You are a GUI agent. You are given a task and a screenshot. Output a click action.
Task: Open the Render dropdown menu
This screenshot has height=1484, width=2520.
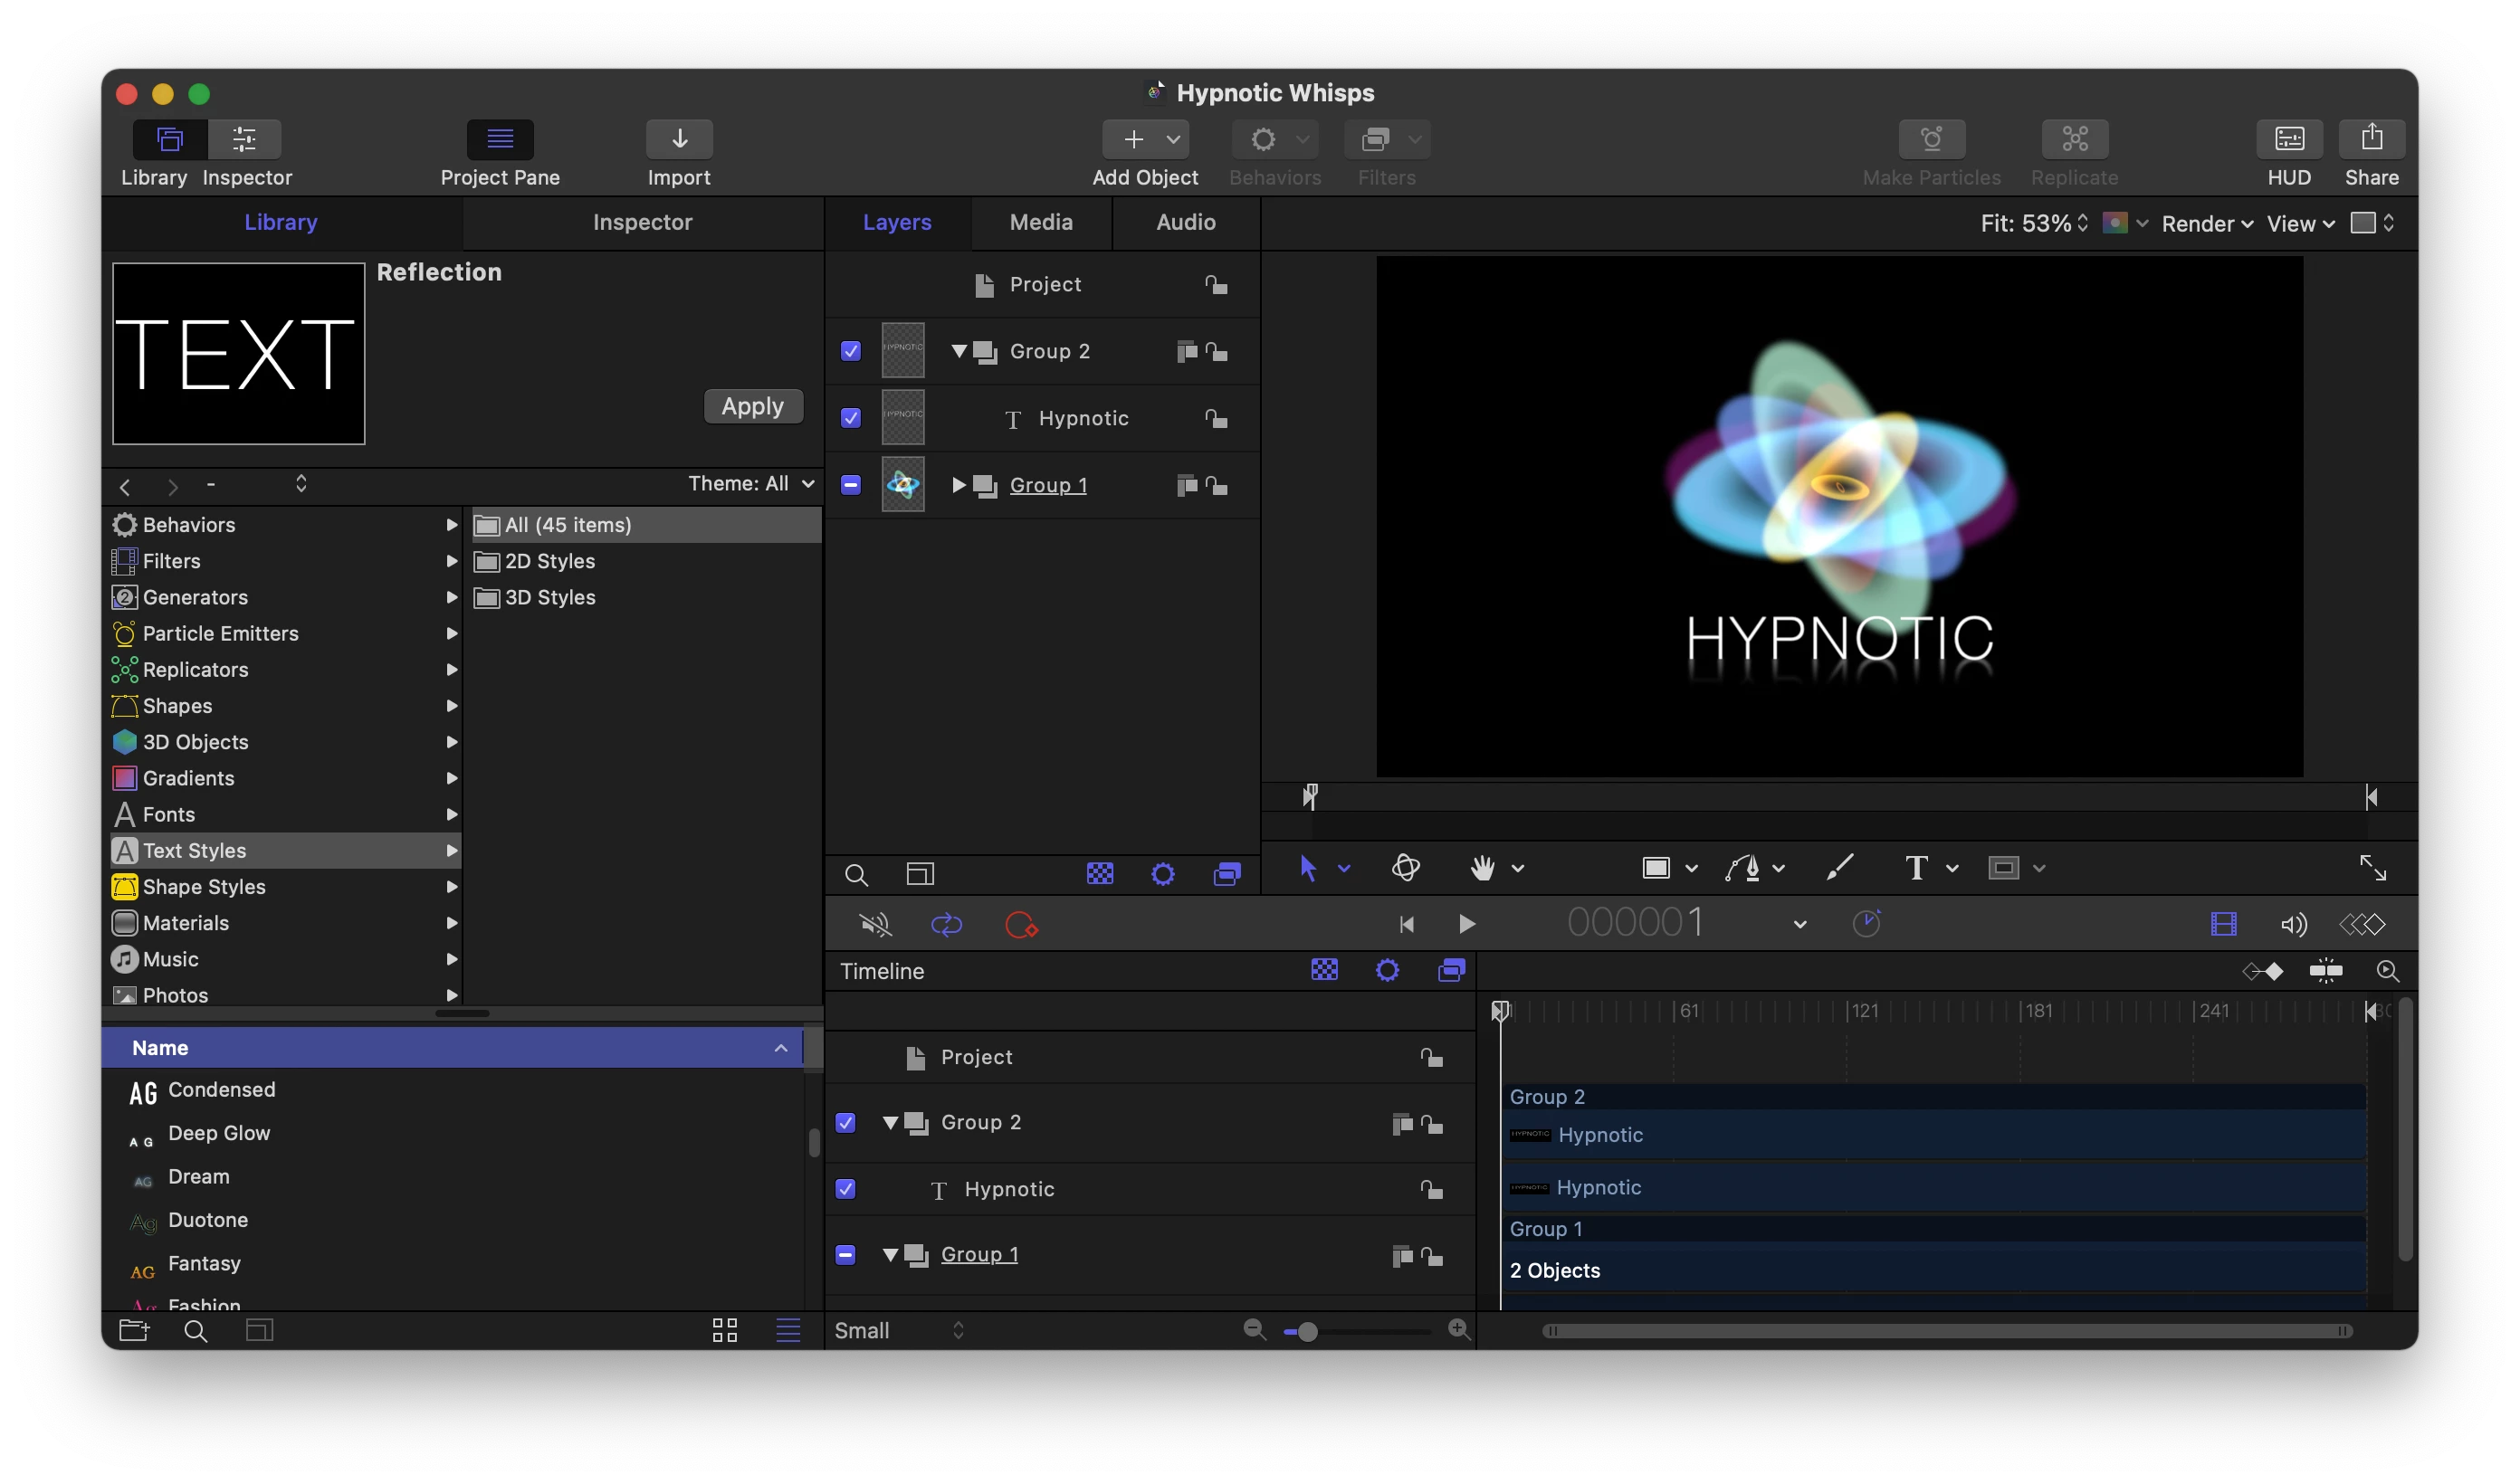(x=2207, y=223)
